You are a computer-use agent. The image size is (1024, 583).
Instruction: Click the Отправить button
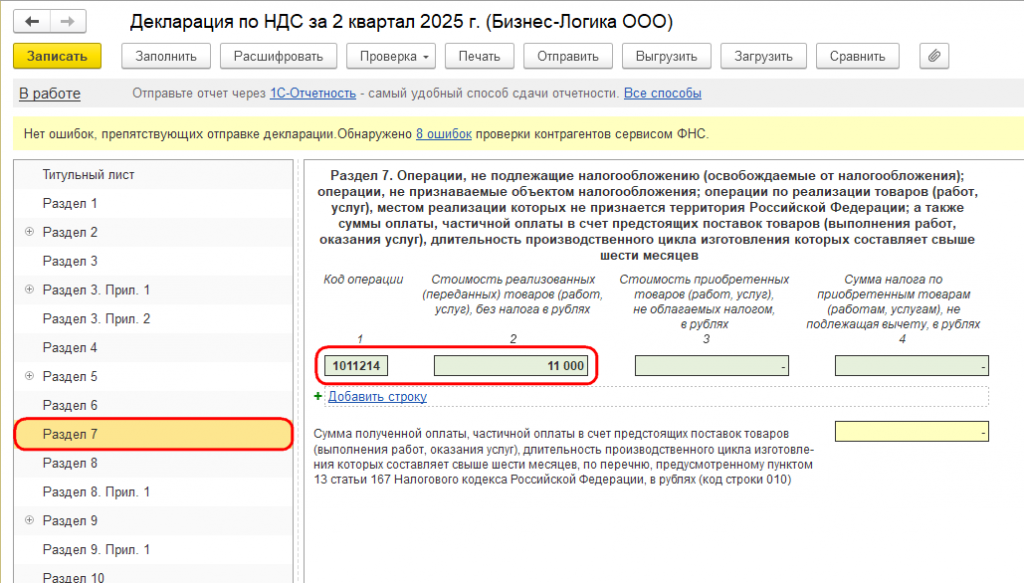coord(568,56)
